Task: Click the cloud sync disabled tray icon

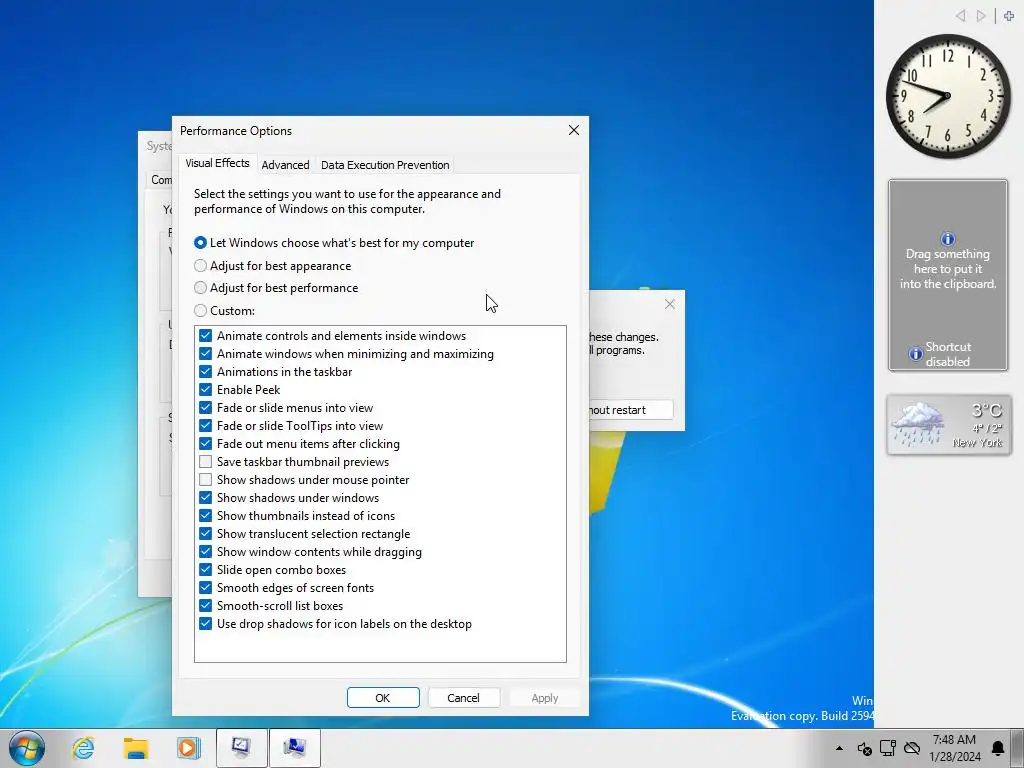Action: click(912, 748)
